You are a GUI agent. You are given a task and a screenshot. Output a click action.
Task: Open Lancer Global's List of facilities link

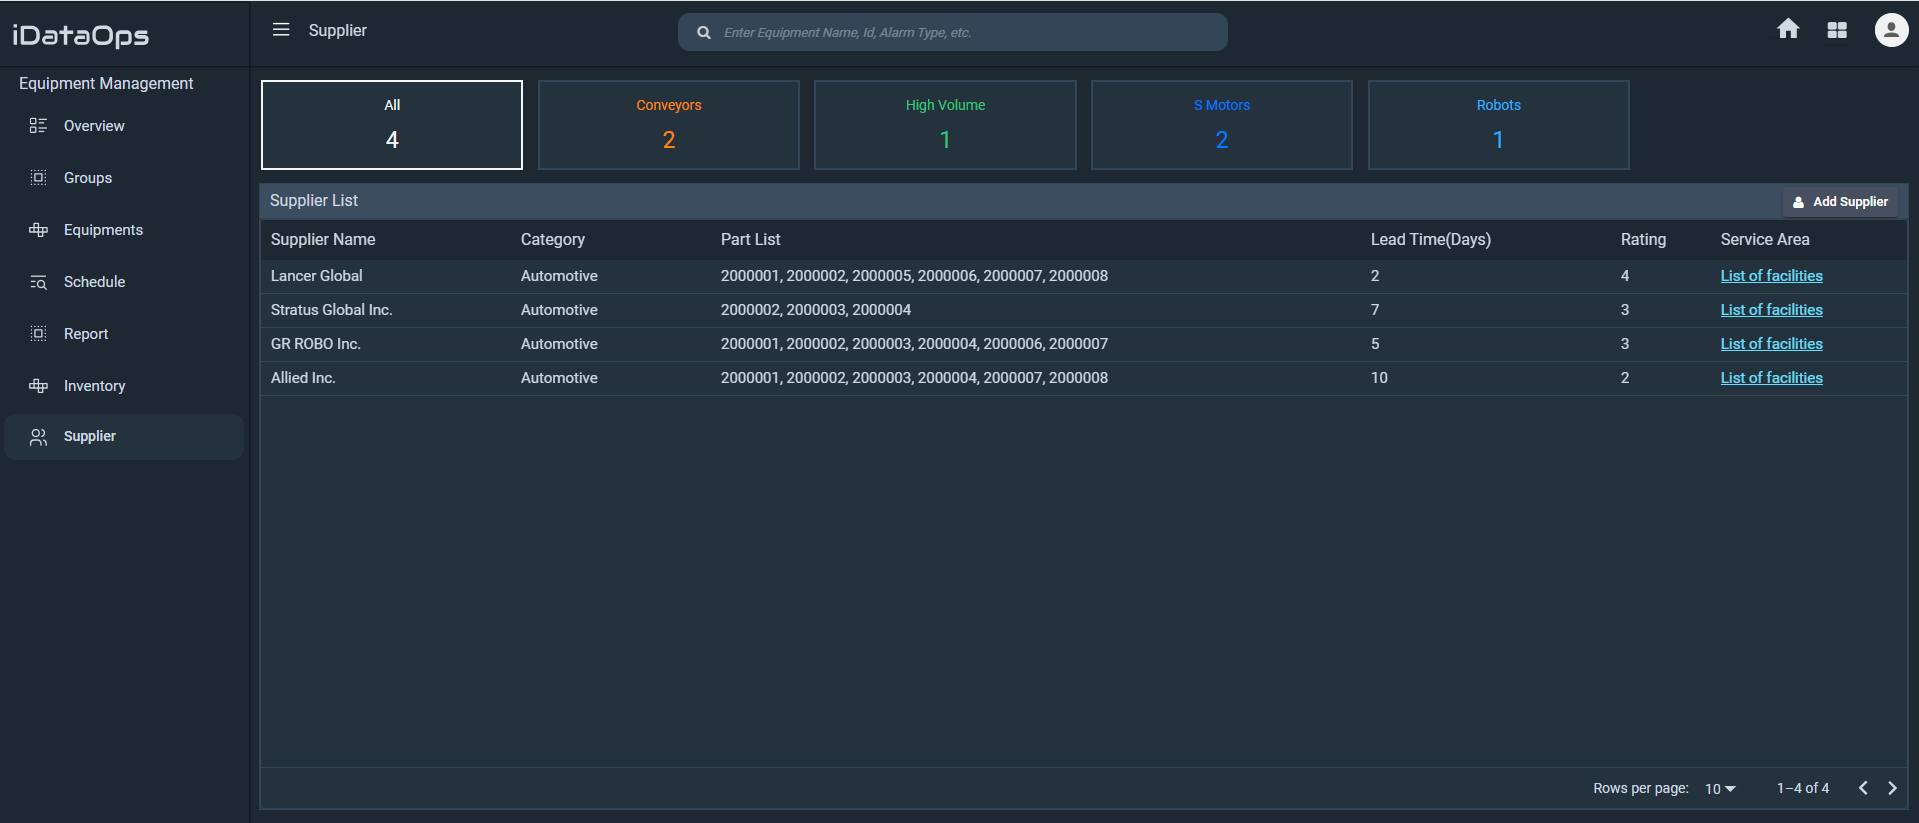[x=1771, y=276]
